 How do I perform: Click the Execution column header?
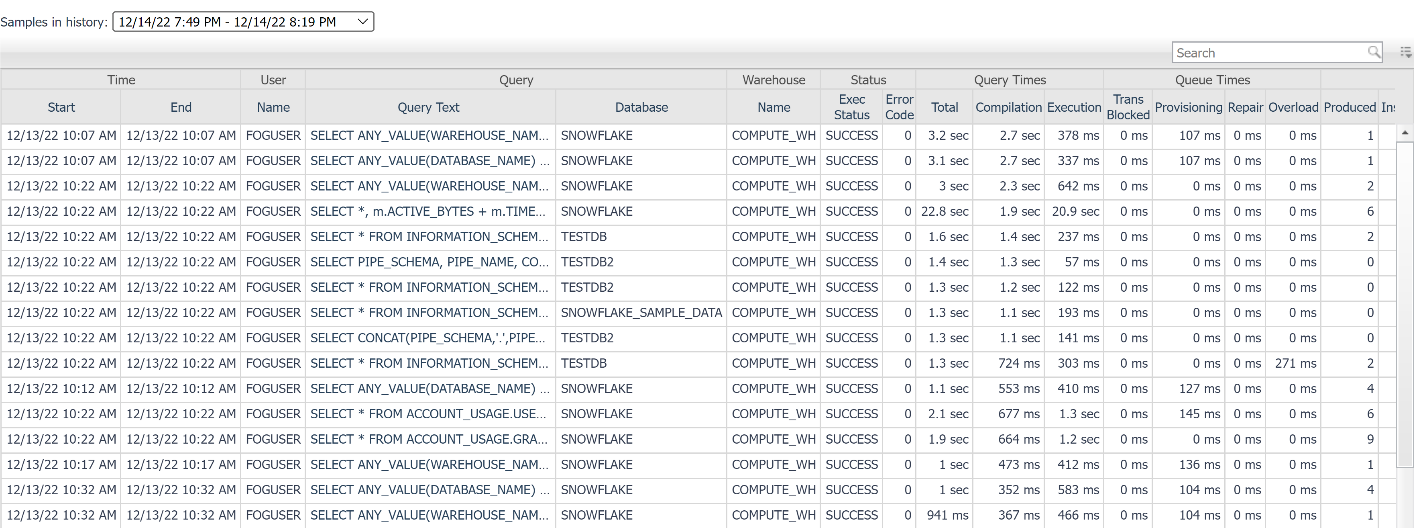1074,107
